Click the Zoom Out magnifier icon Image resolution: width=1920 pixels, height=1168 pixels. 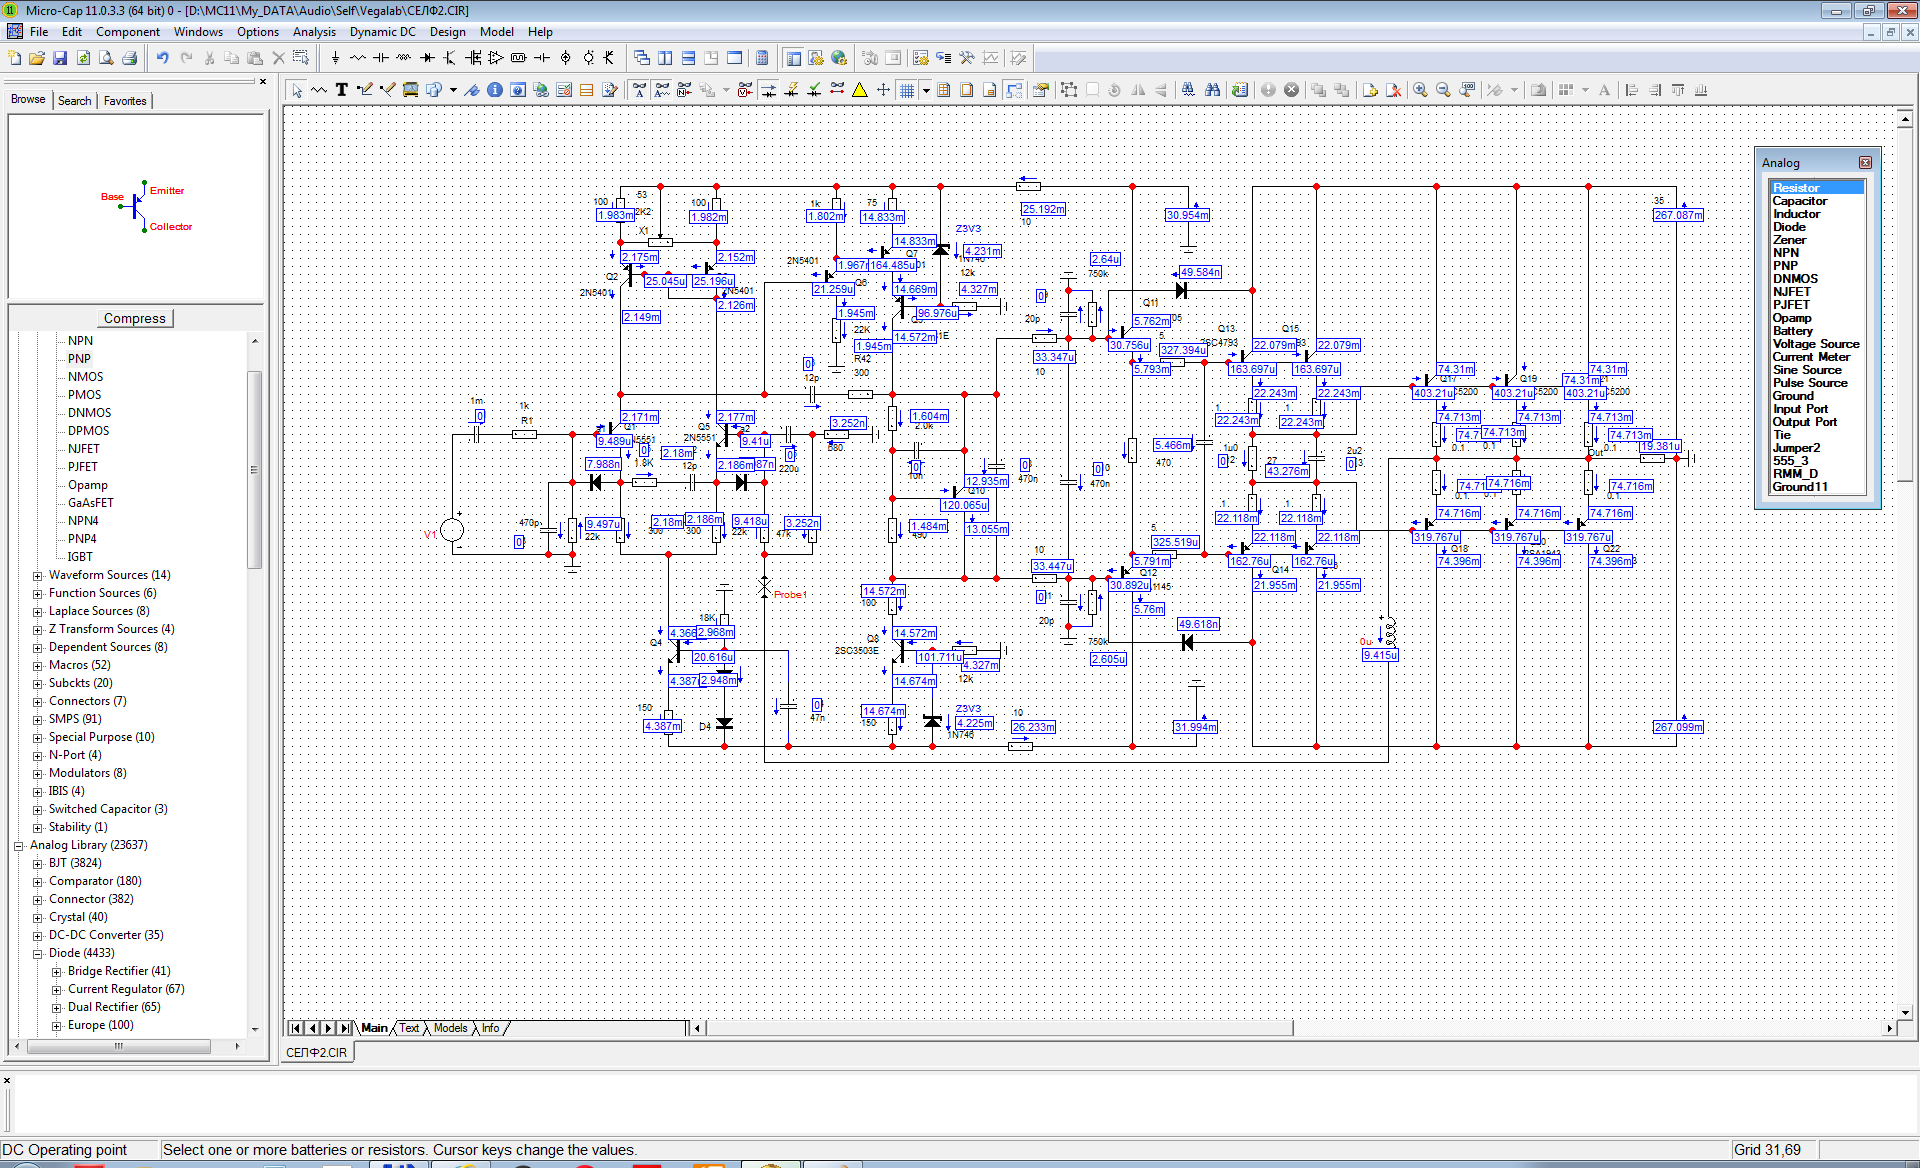tap(1443, 90)
